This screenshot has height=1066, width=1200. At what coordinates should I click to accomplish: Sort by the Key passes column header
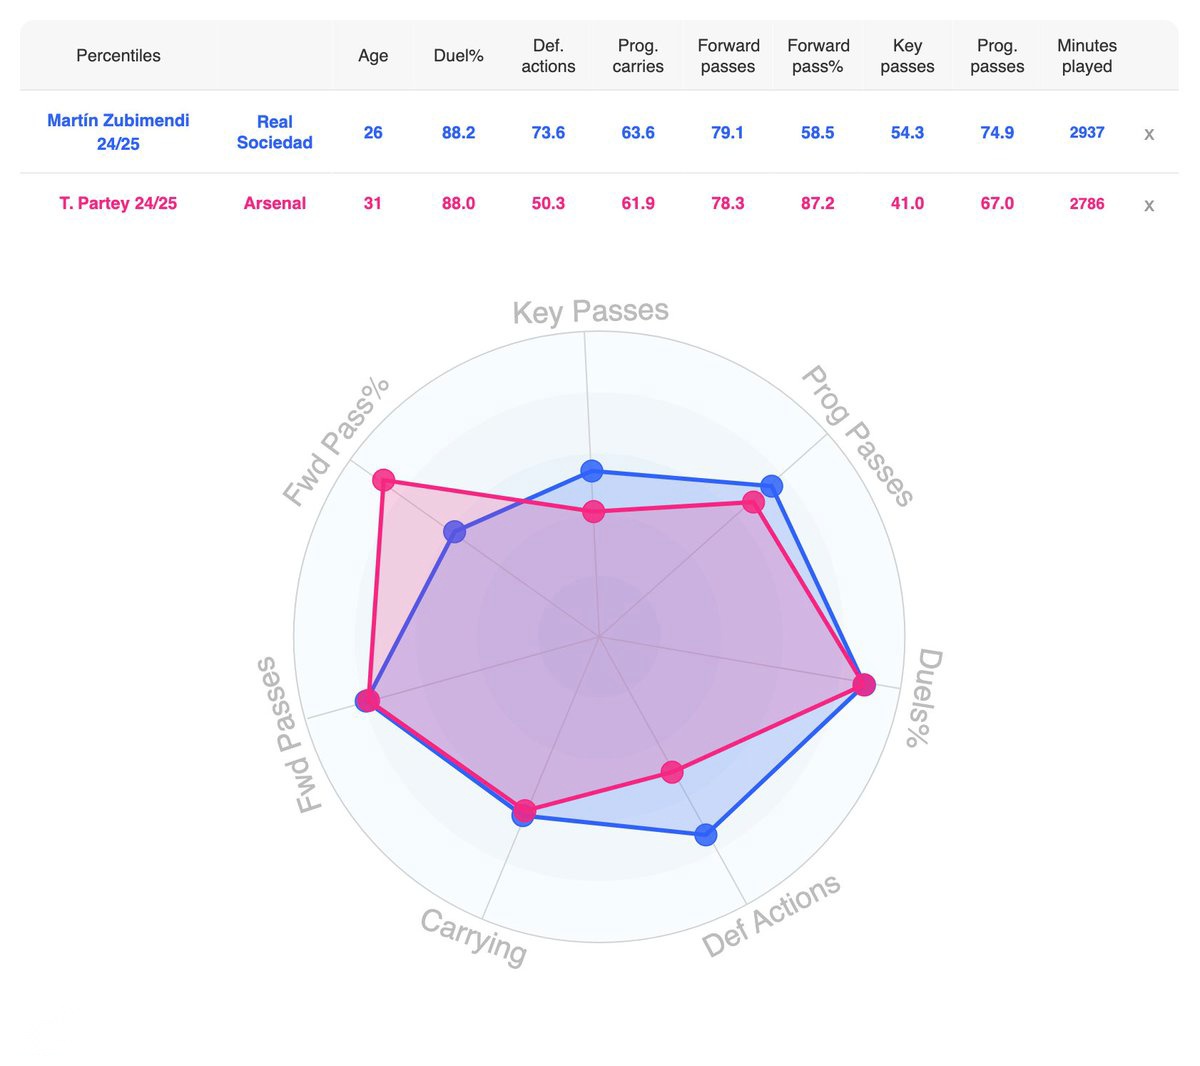click(x=907, y=56)
